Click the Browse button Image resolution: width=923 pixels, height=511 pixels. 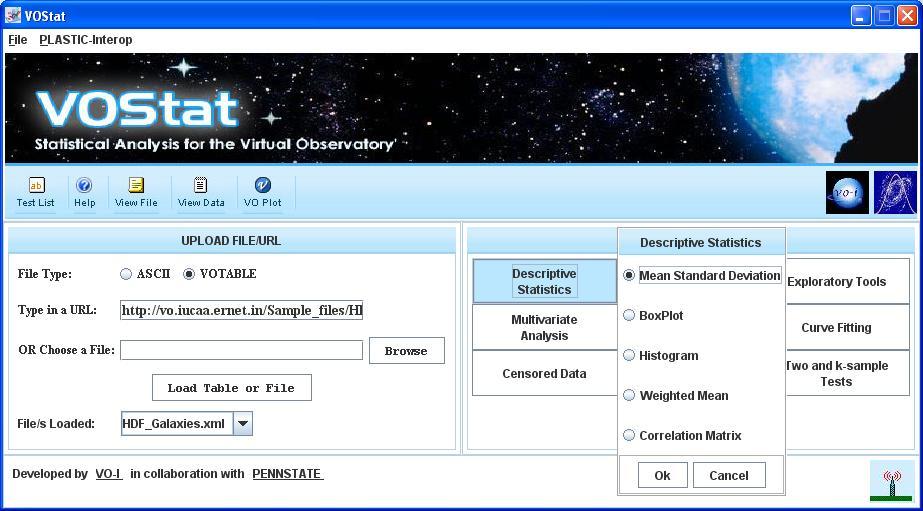tap(407, 351)
